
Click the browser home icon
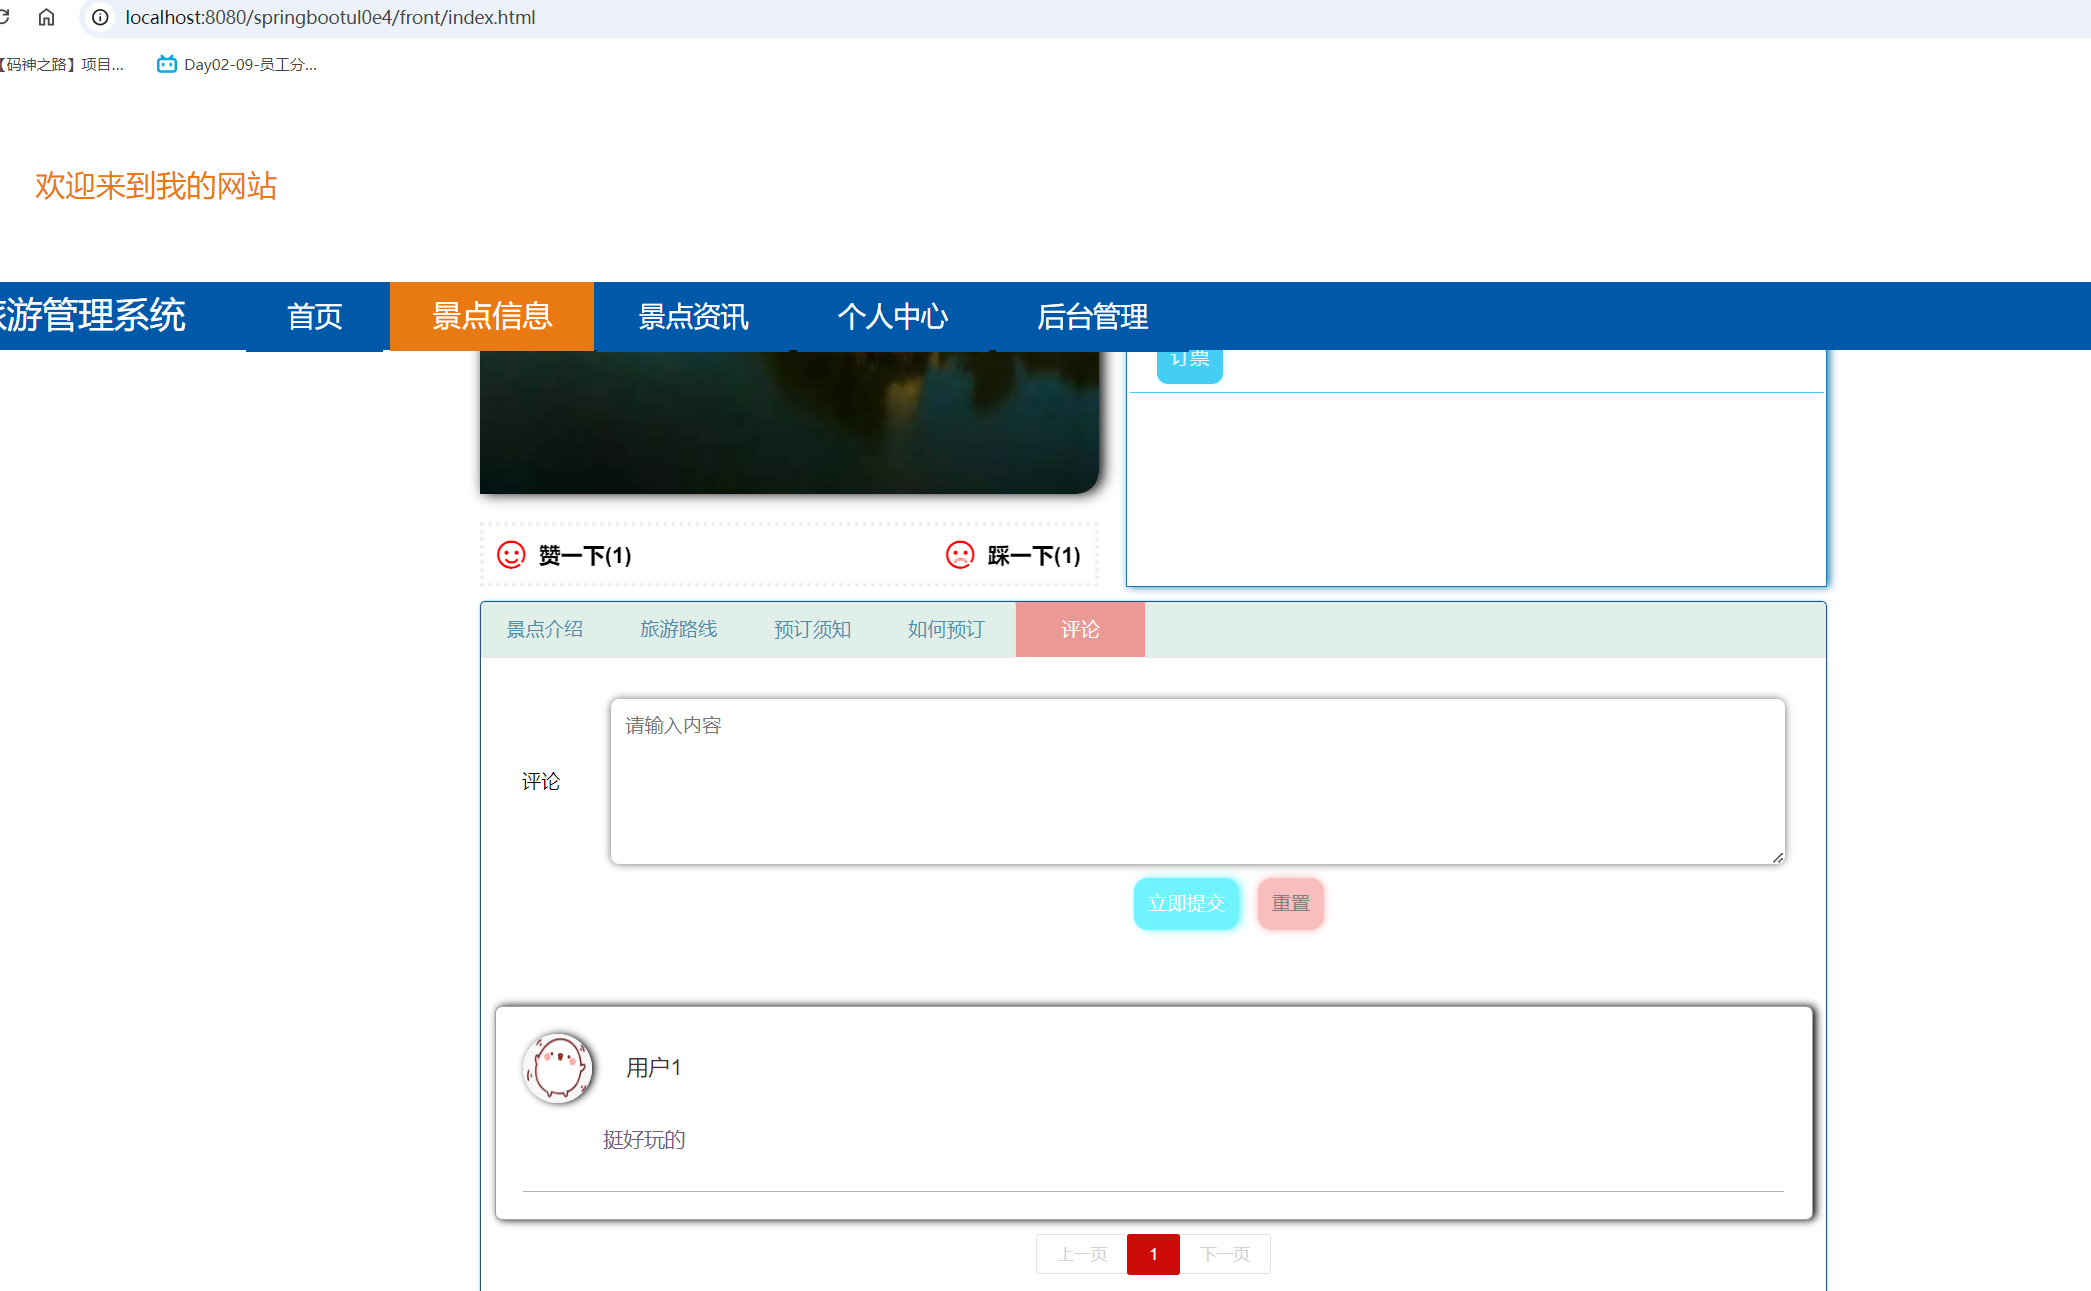point(46,17)
